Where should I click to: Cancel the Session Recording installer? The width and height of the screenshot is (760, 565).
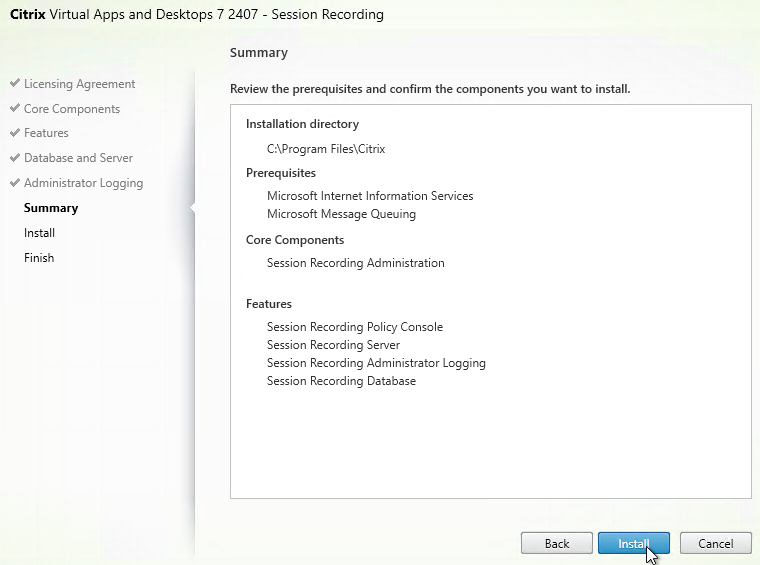(715, 543)
